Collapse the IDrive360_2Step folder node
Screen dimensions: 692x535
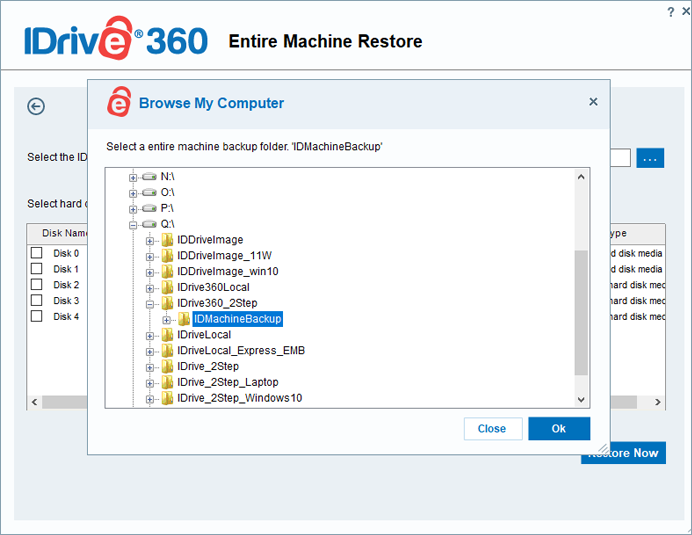point(150,303)
